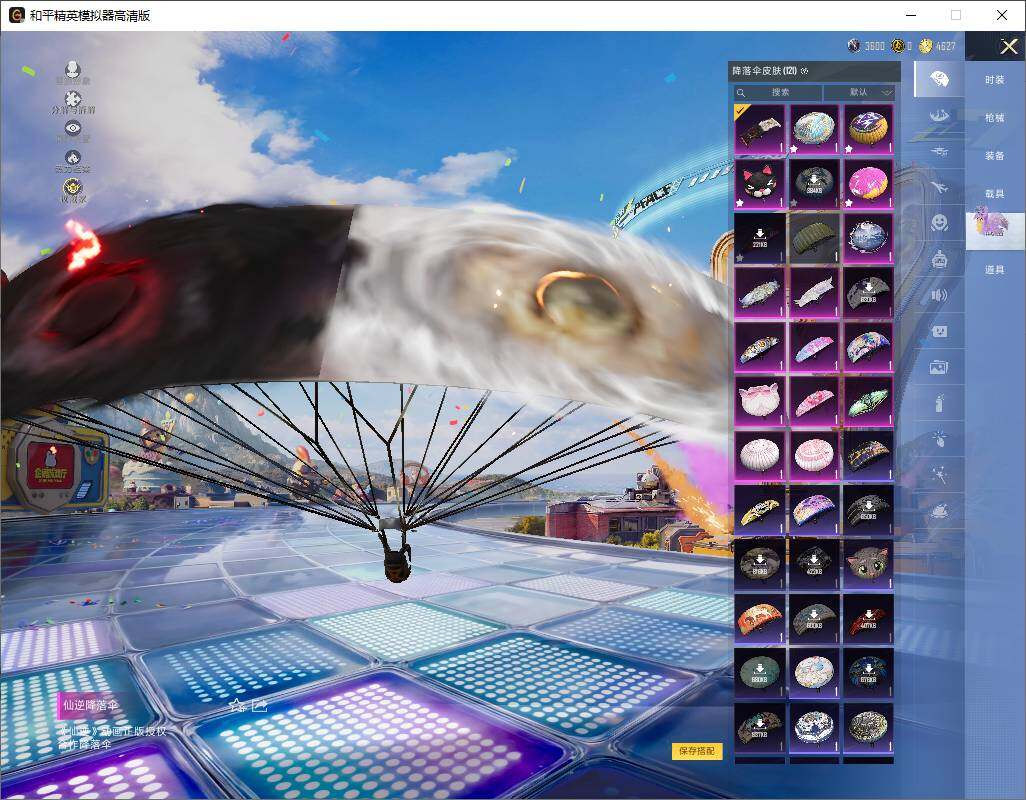The image size is (1026, 800).
Task: Download the 221KB parachute skin
Action: point(760,238)
